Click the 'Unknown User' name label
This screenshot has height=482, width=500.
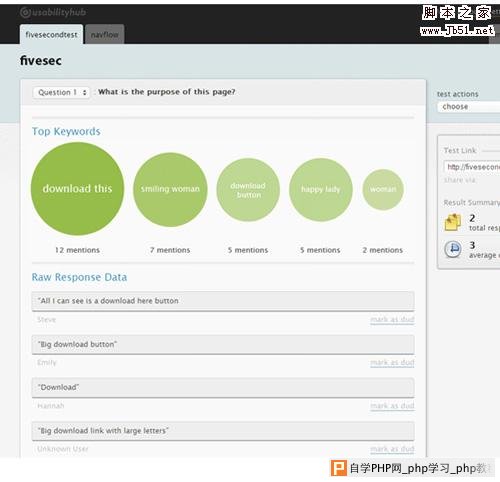tap(63, 449)
